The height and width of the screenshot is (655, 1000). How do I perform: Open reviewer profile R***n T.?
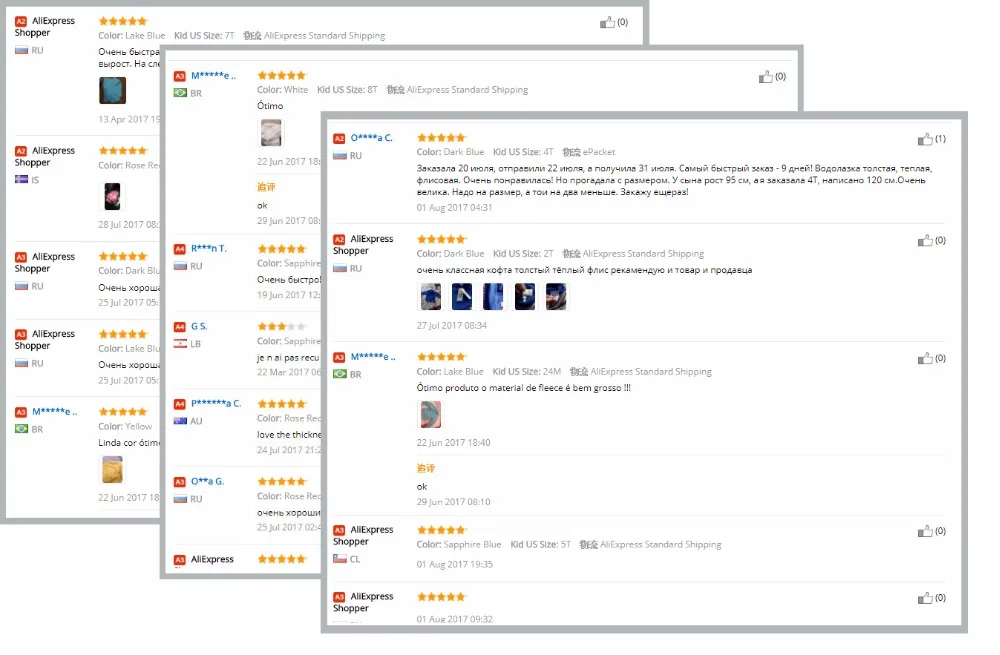tap(209, 249)
